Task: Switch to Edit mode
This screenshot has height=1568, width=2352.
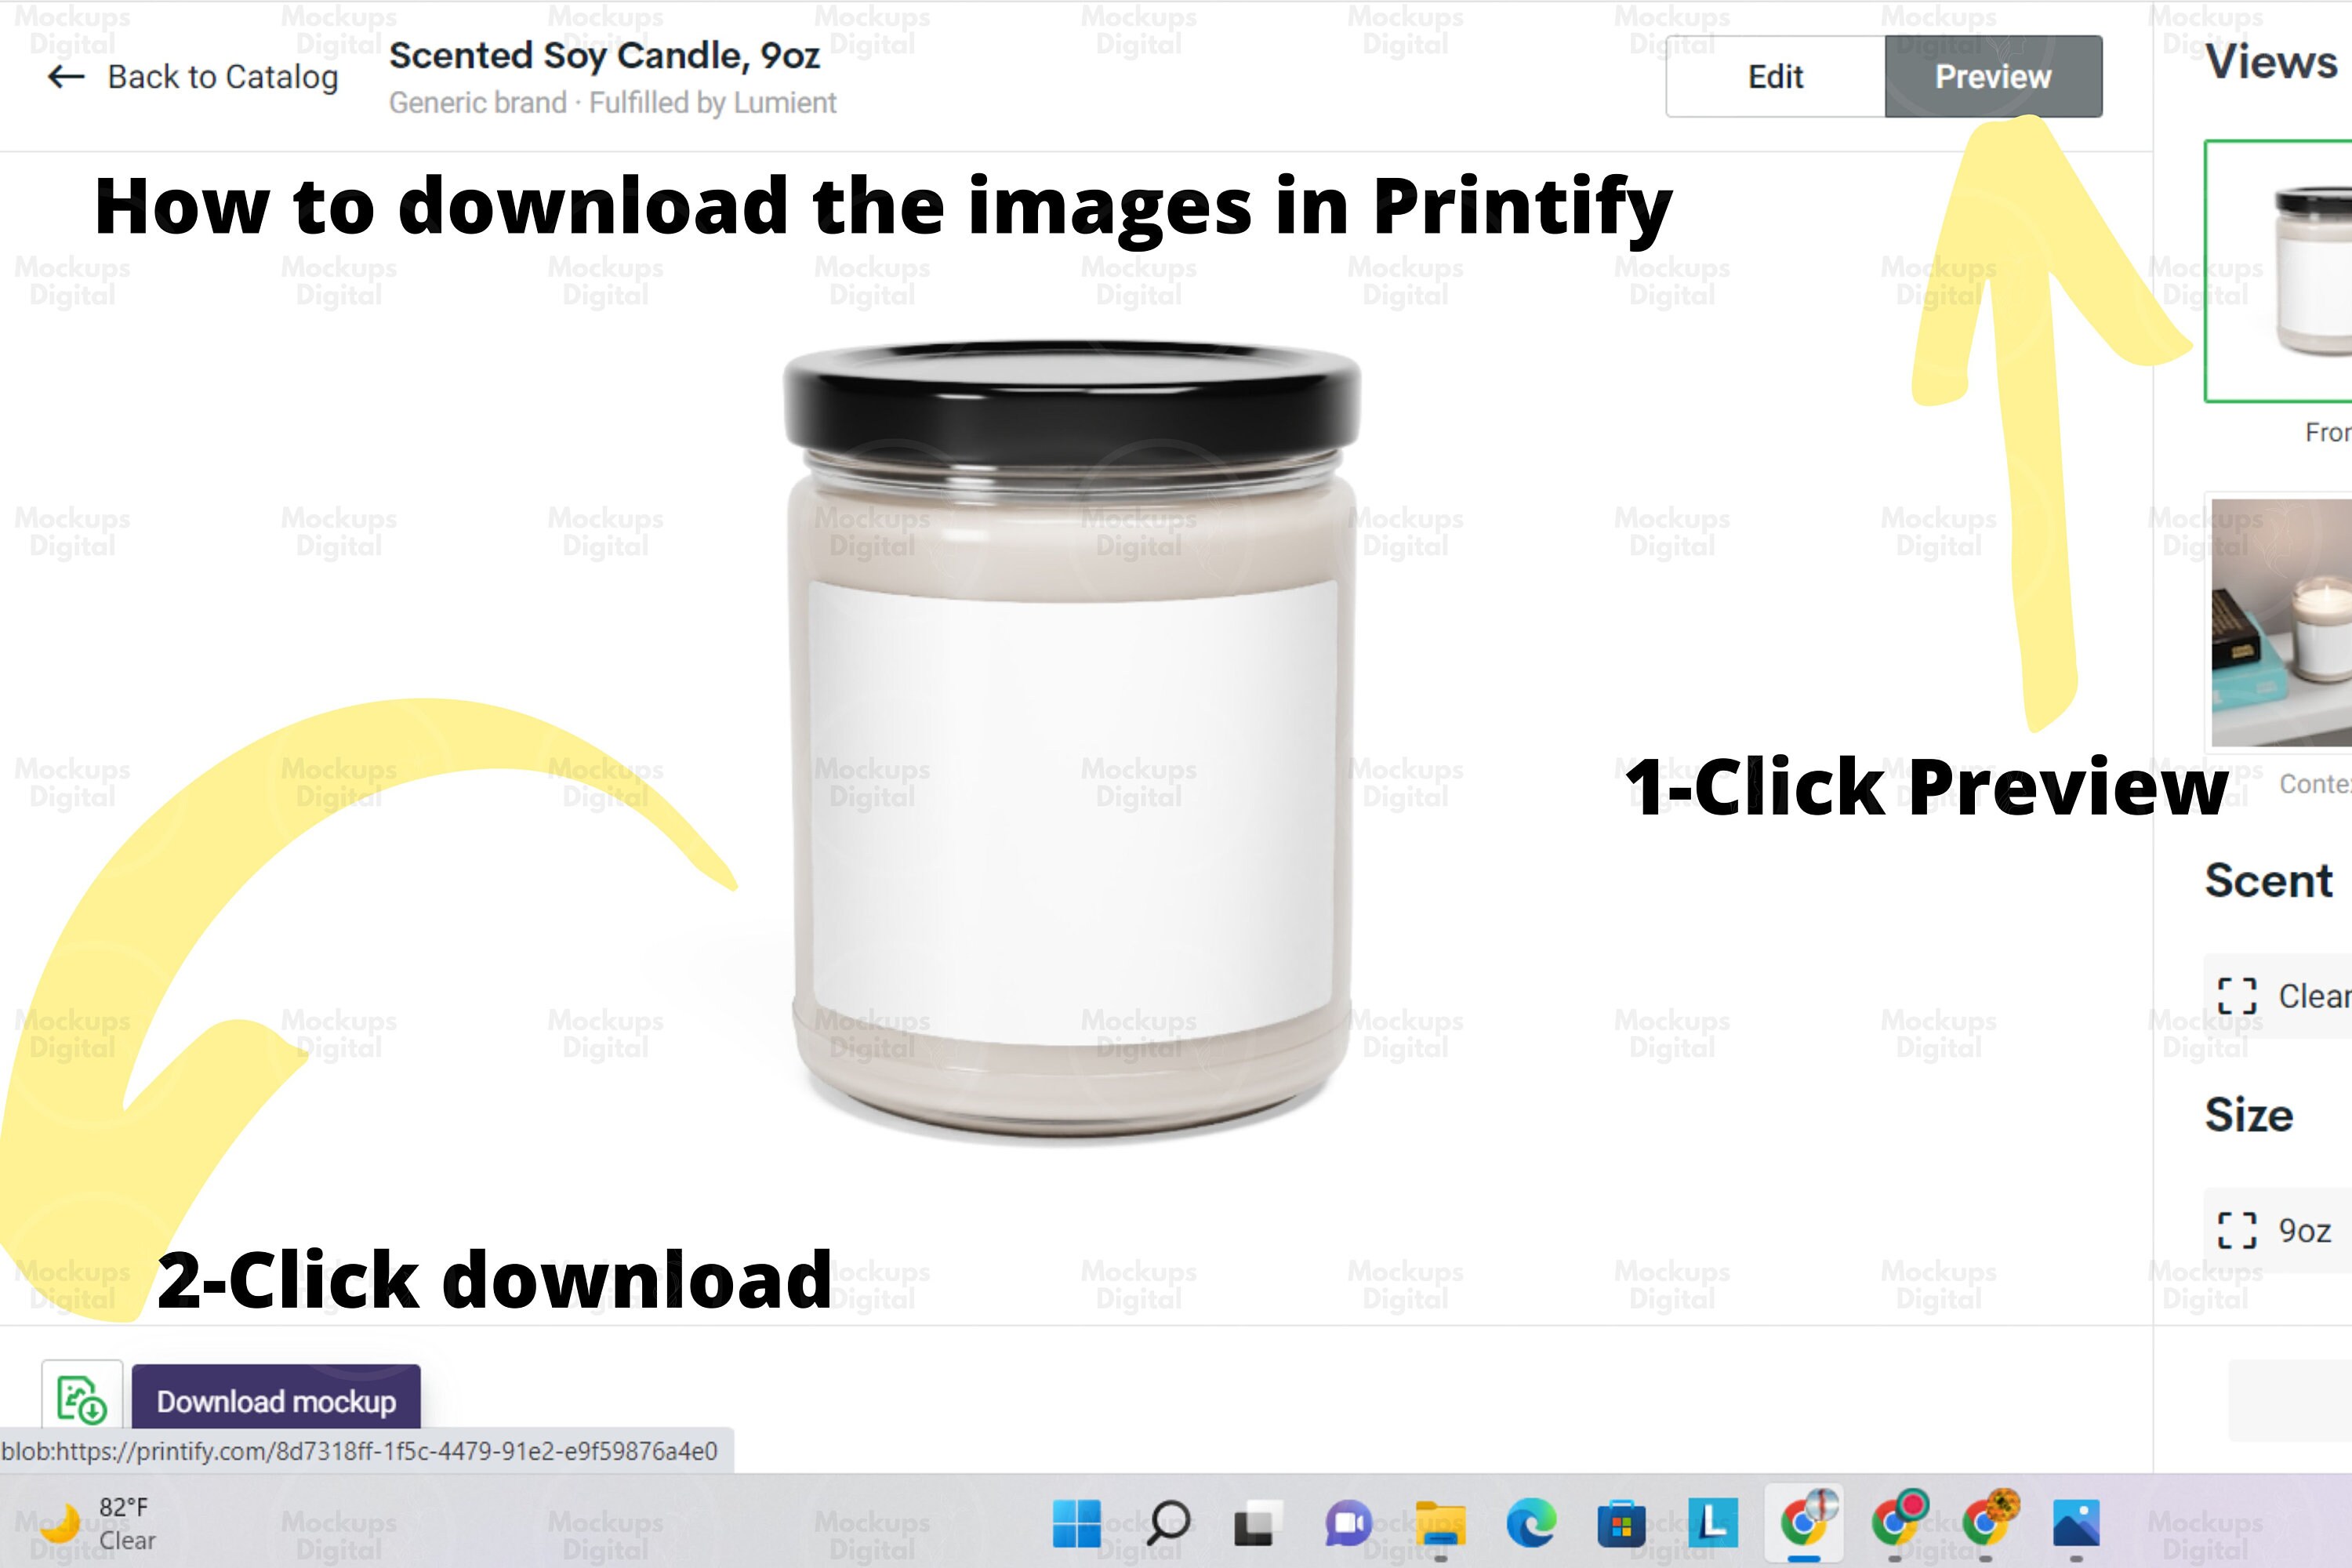Action: click(1774, 76)
